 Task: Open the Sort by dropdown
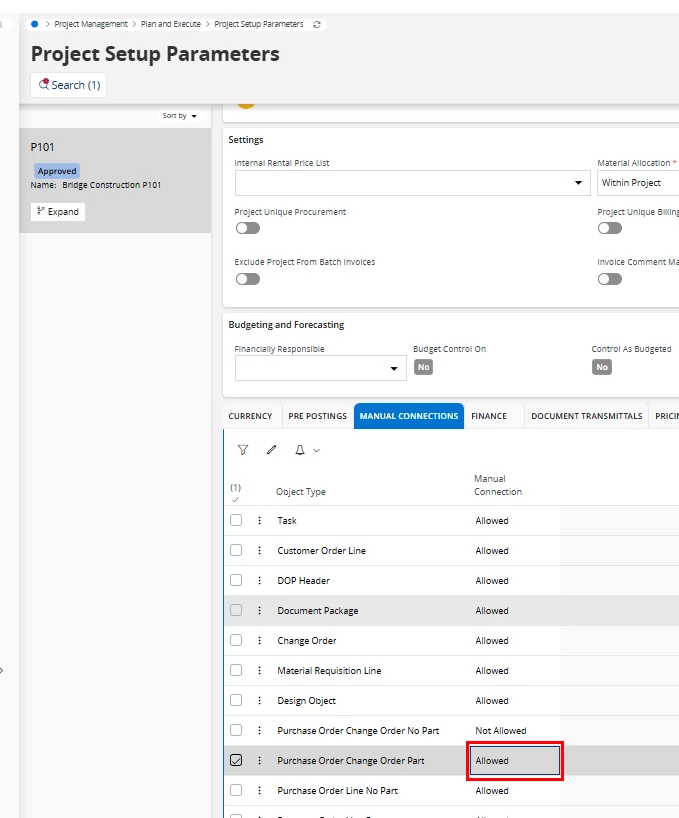pos(180,116)
